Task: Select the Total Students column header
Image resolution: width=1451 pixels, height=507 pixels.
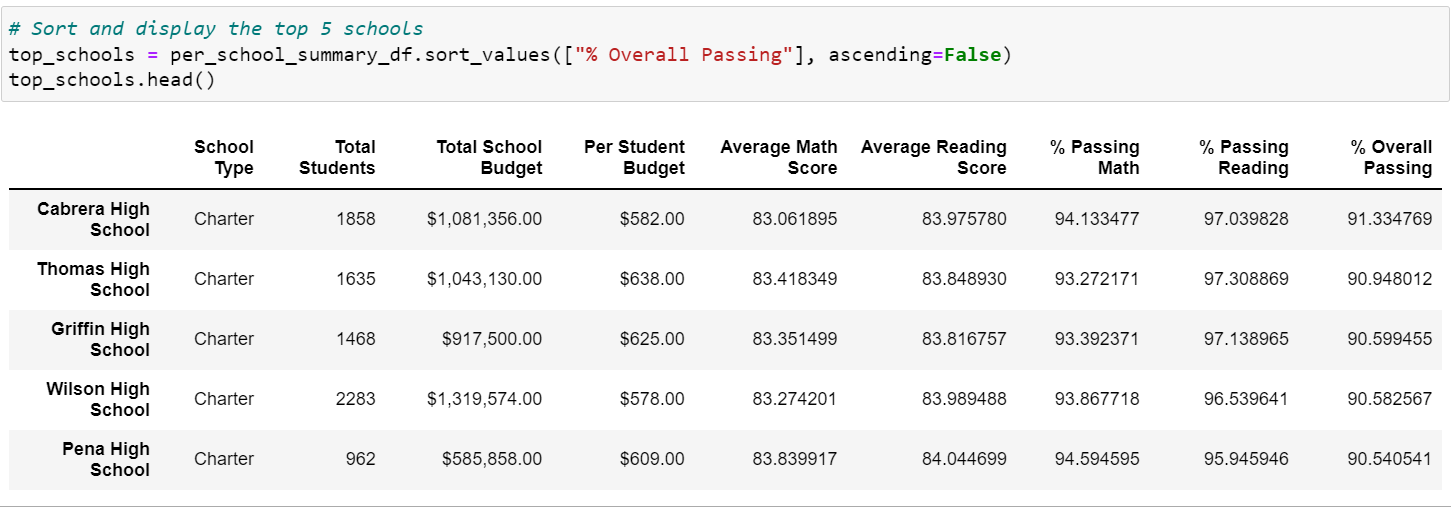Action: (337, 158)
